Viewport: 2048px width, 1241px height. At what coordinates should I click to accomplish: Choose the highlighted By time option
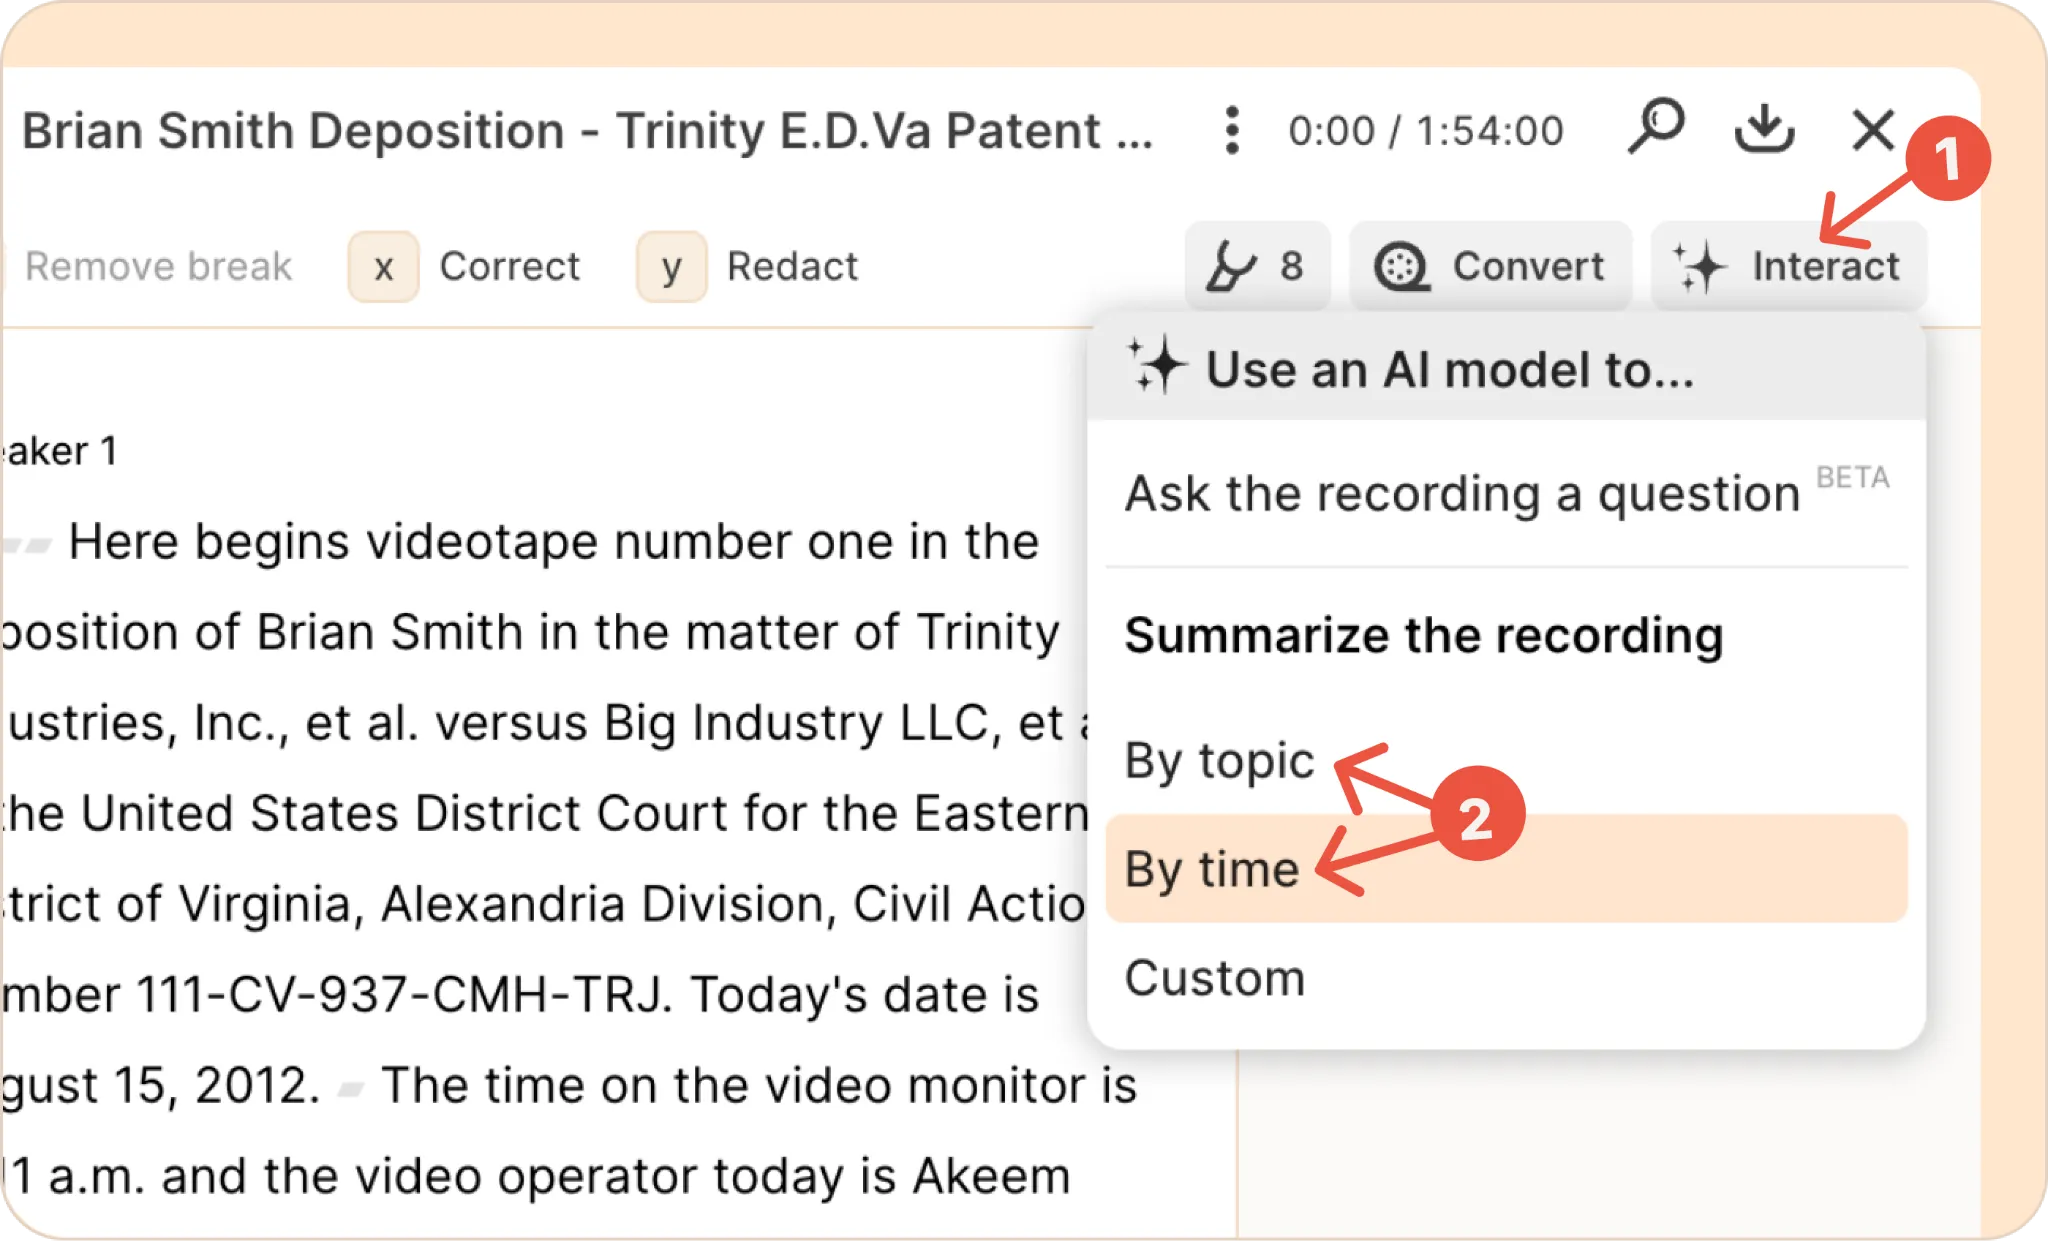[1506, 868]
